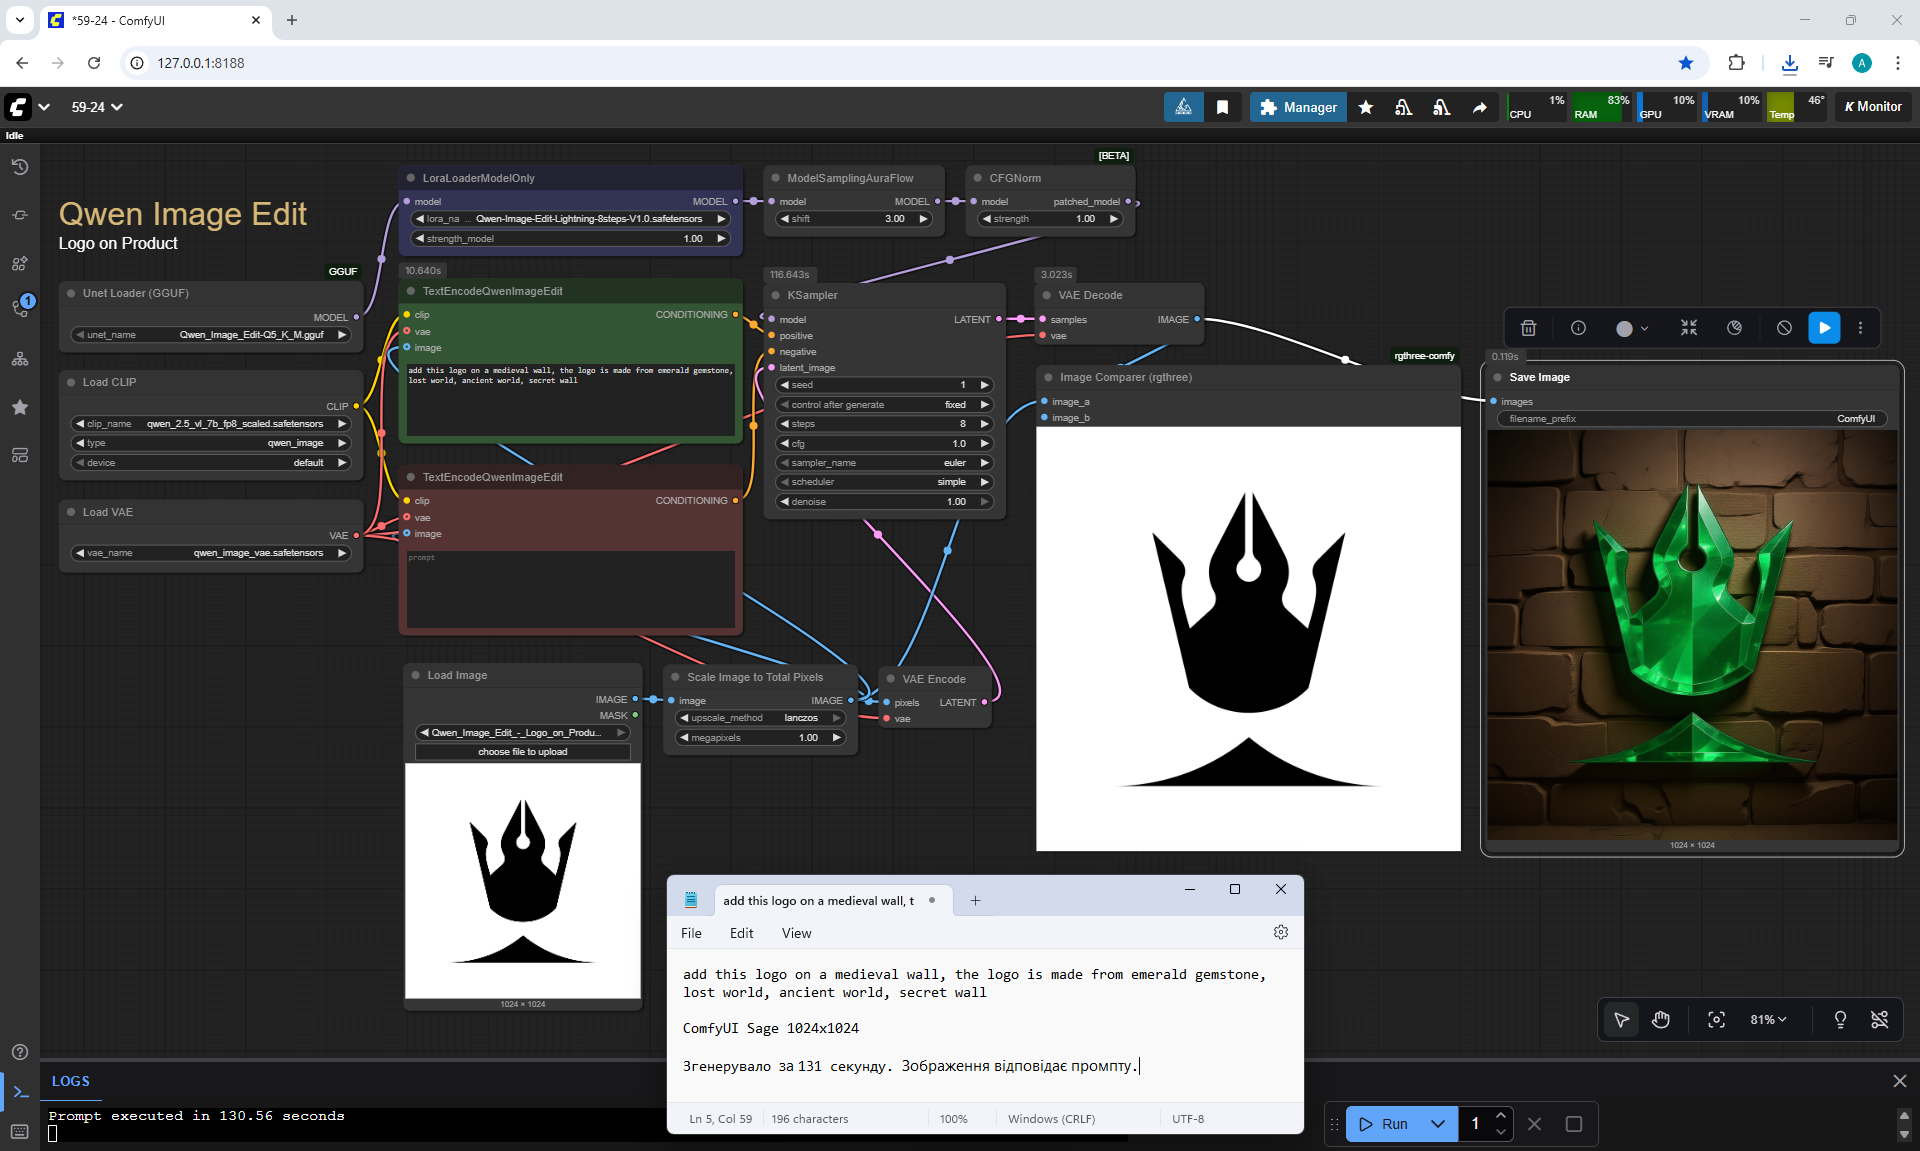Viewport: 1920px width, 1151px height.
Task: Open the node color picker dropdown
Action: coord(1645,328)
